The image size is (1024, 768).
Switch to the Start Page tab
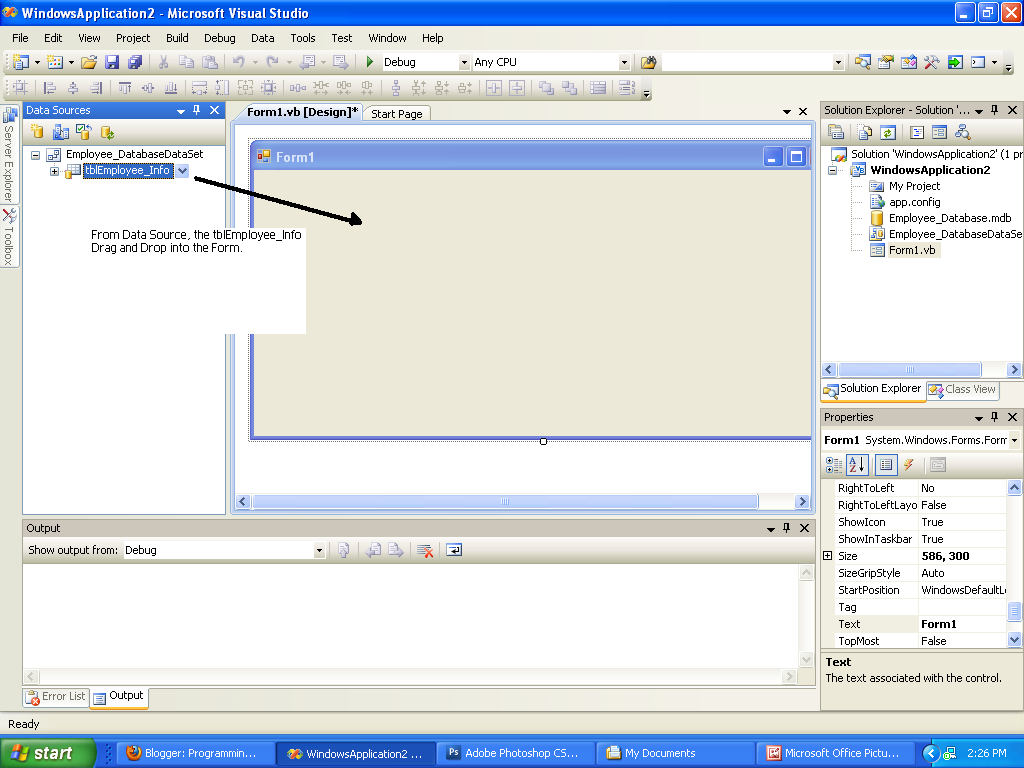(396, 114)
